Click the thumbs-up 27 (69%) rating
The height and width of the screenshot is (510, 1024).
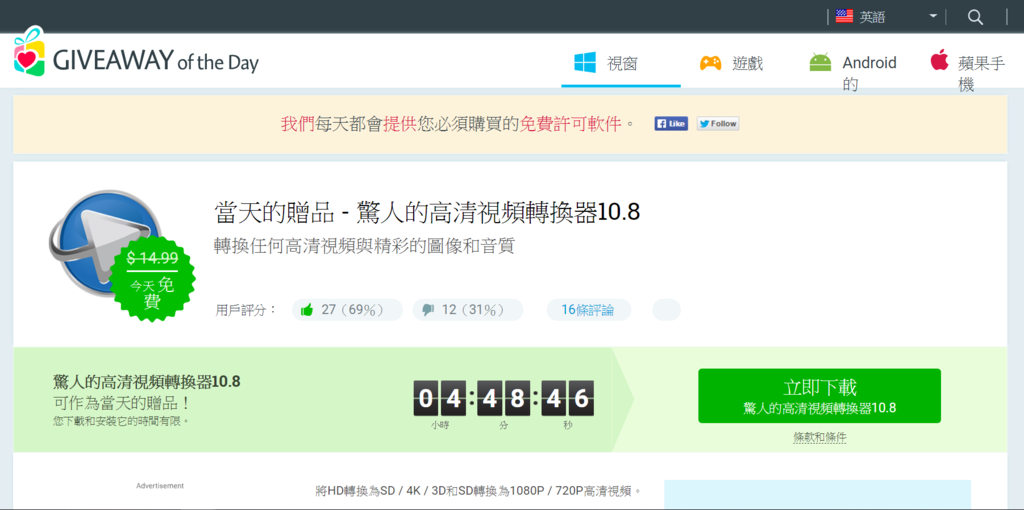click(347, 310)
